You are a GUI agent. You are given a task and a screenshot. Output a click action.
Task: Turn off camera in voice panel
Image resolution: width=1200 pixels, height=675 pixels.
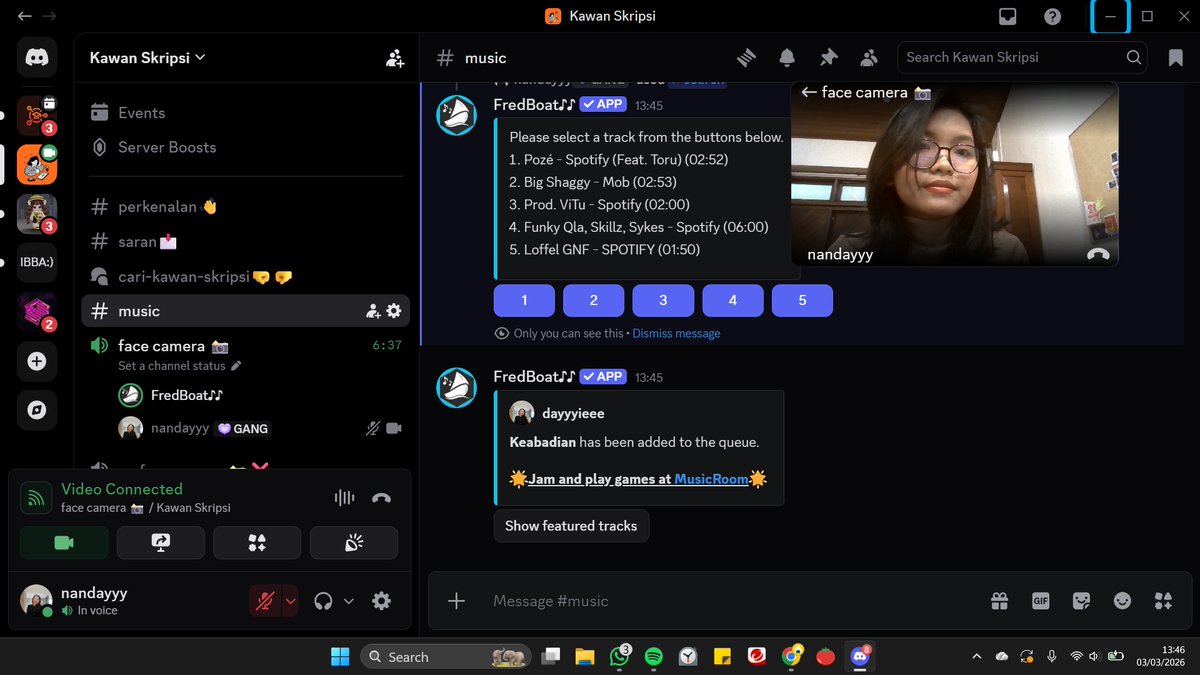click(64, 542)
